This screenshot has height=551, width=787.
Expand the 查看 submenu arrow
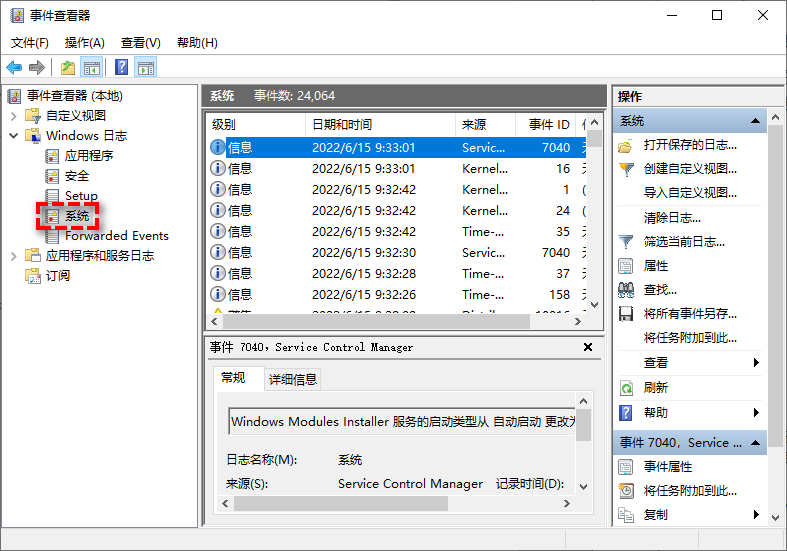(756, 362)
